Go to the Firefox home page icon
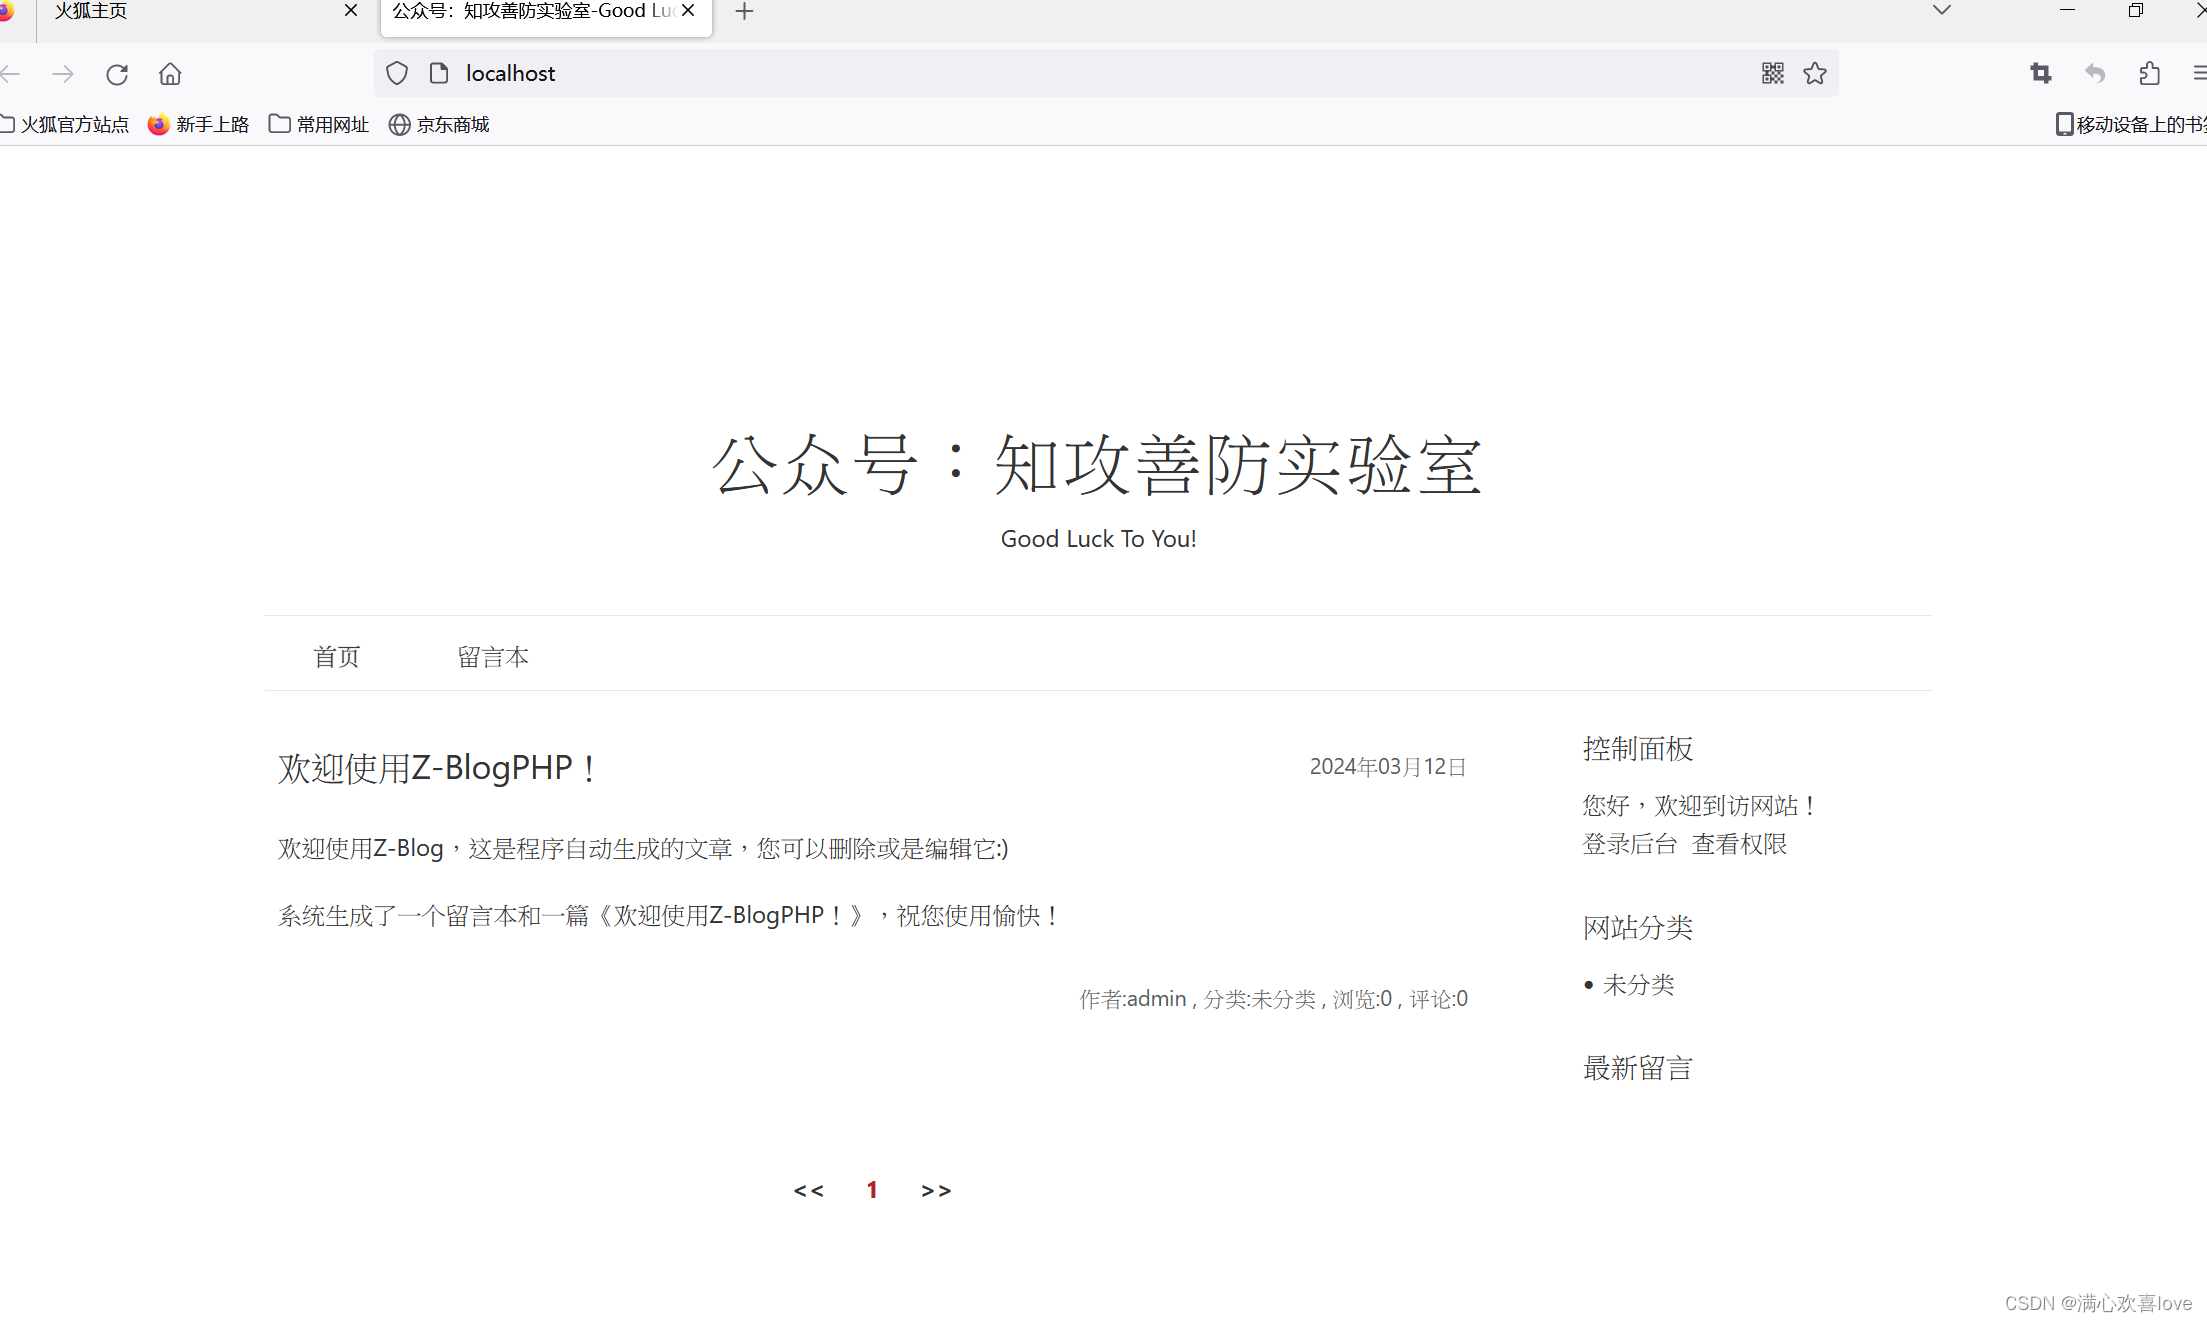 [x=170, y=74]
